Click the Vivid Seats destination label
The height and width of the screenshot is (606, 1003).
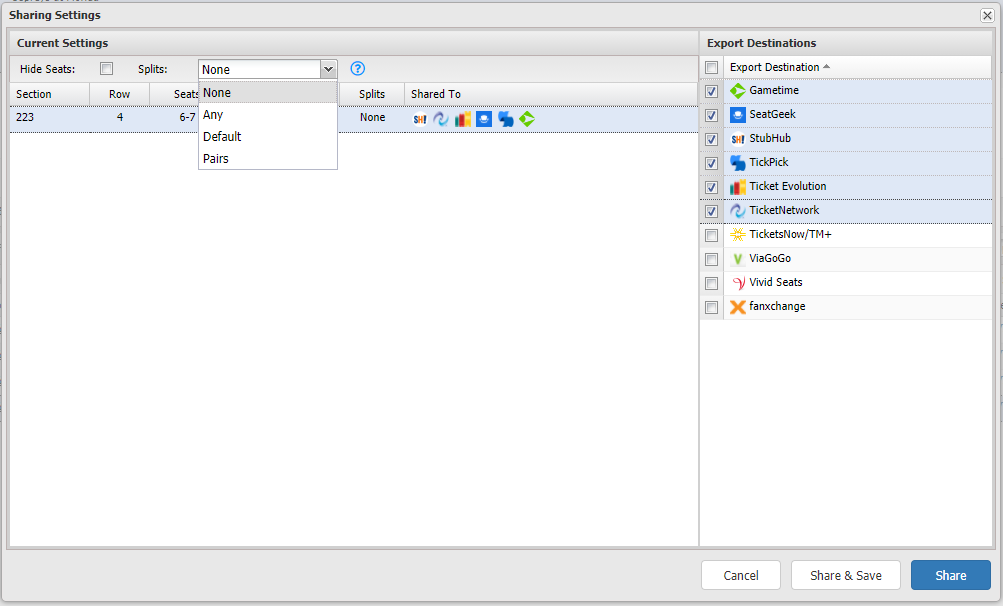pos(776,282)
